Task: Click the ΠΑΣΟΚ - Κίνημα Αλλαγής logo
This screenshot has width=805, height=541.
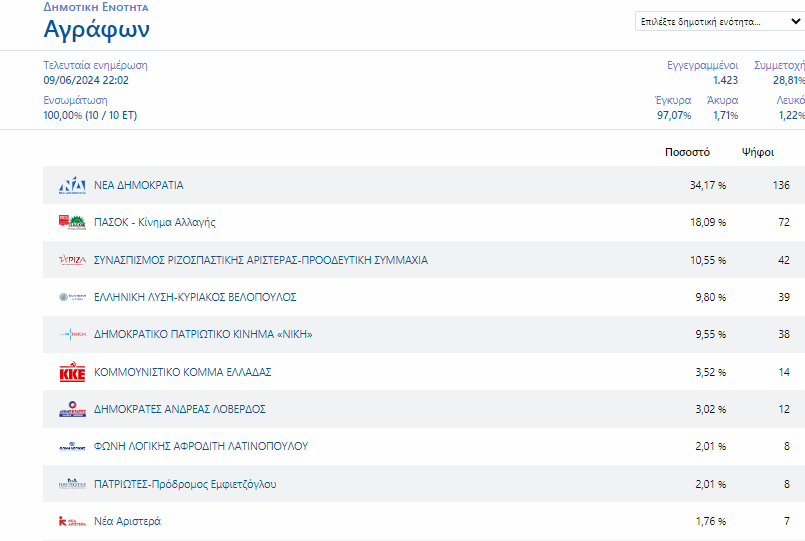Action: 72,222
